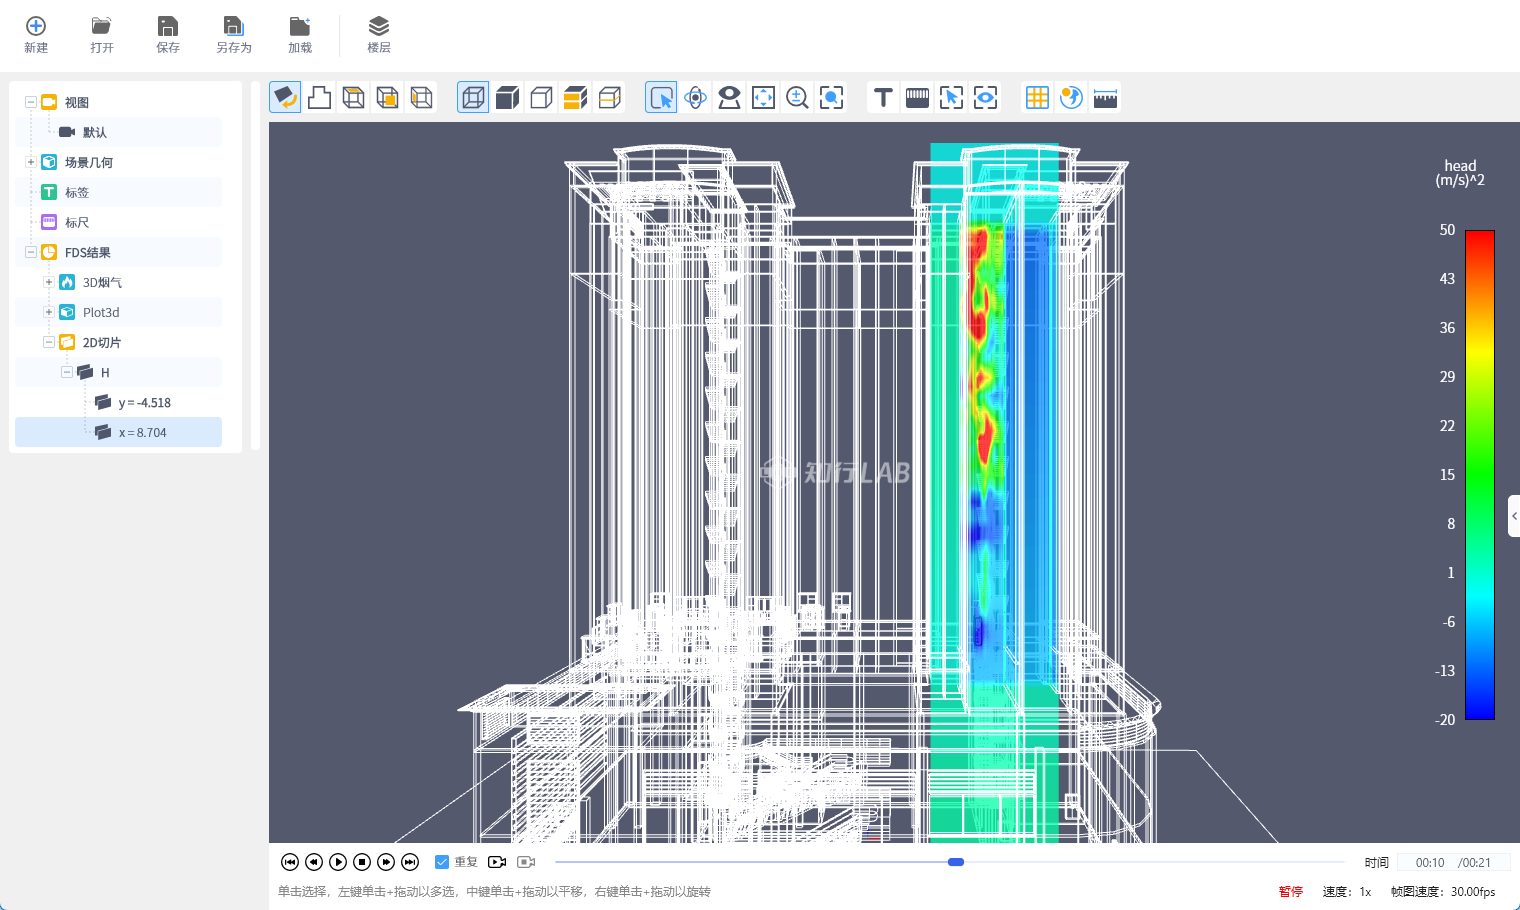Toggle the orange layered cube display mode
This screenshot has width=1520, height=910.
tap(576, 97)
